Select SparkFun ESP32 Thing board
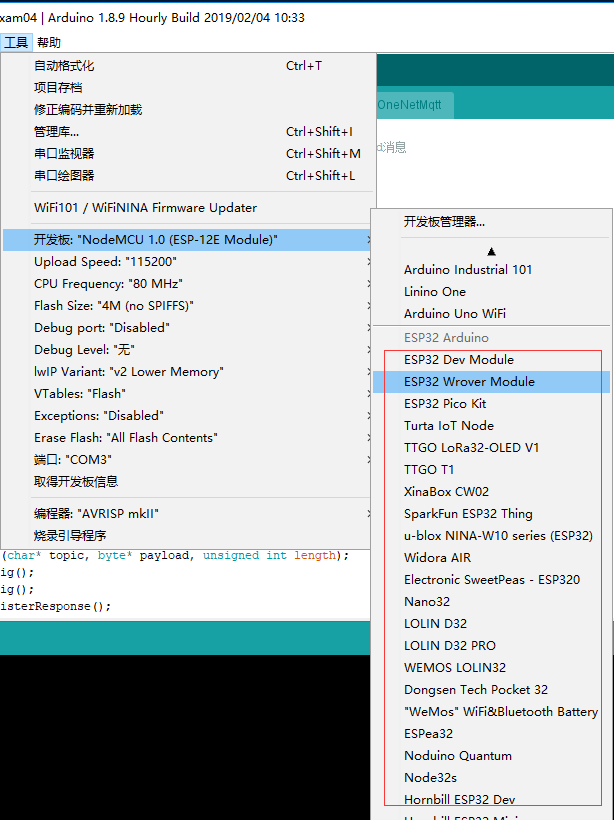Viewport: 614px width, 820px height. tap(491, 514)
